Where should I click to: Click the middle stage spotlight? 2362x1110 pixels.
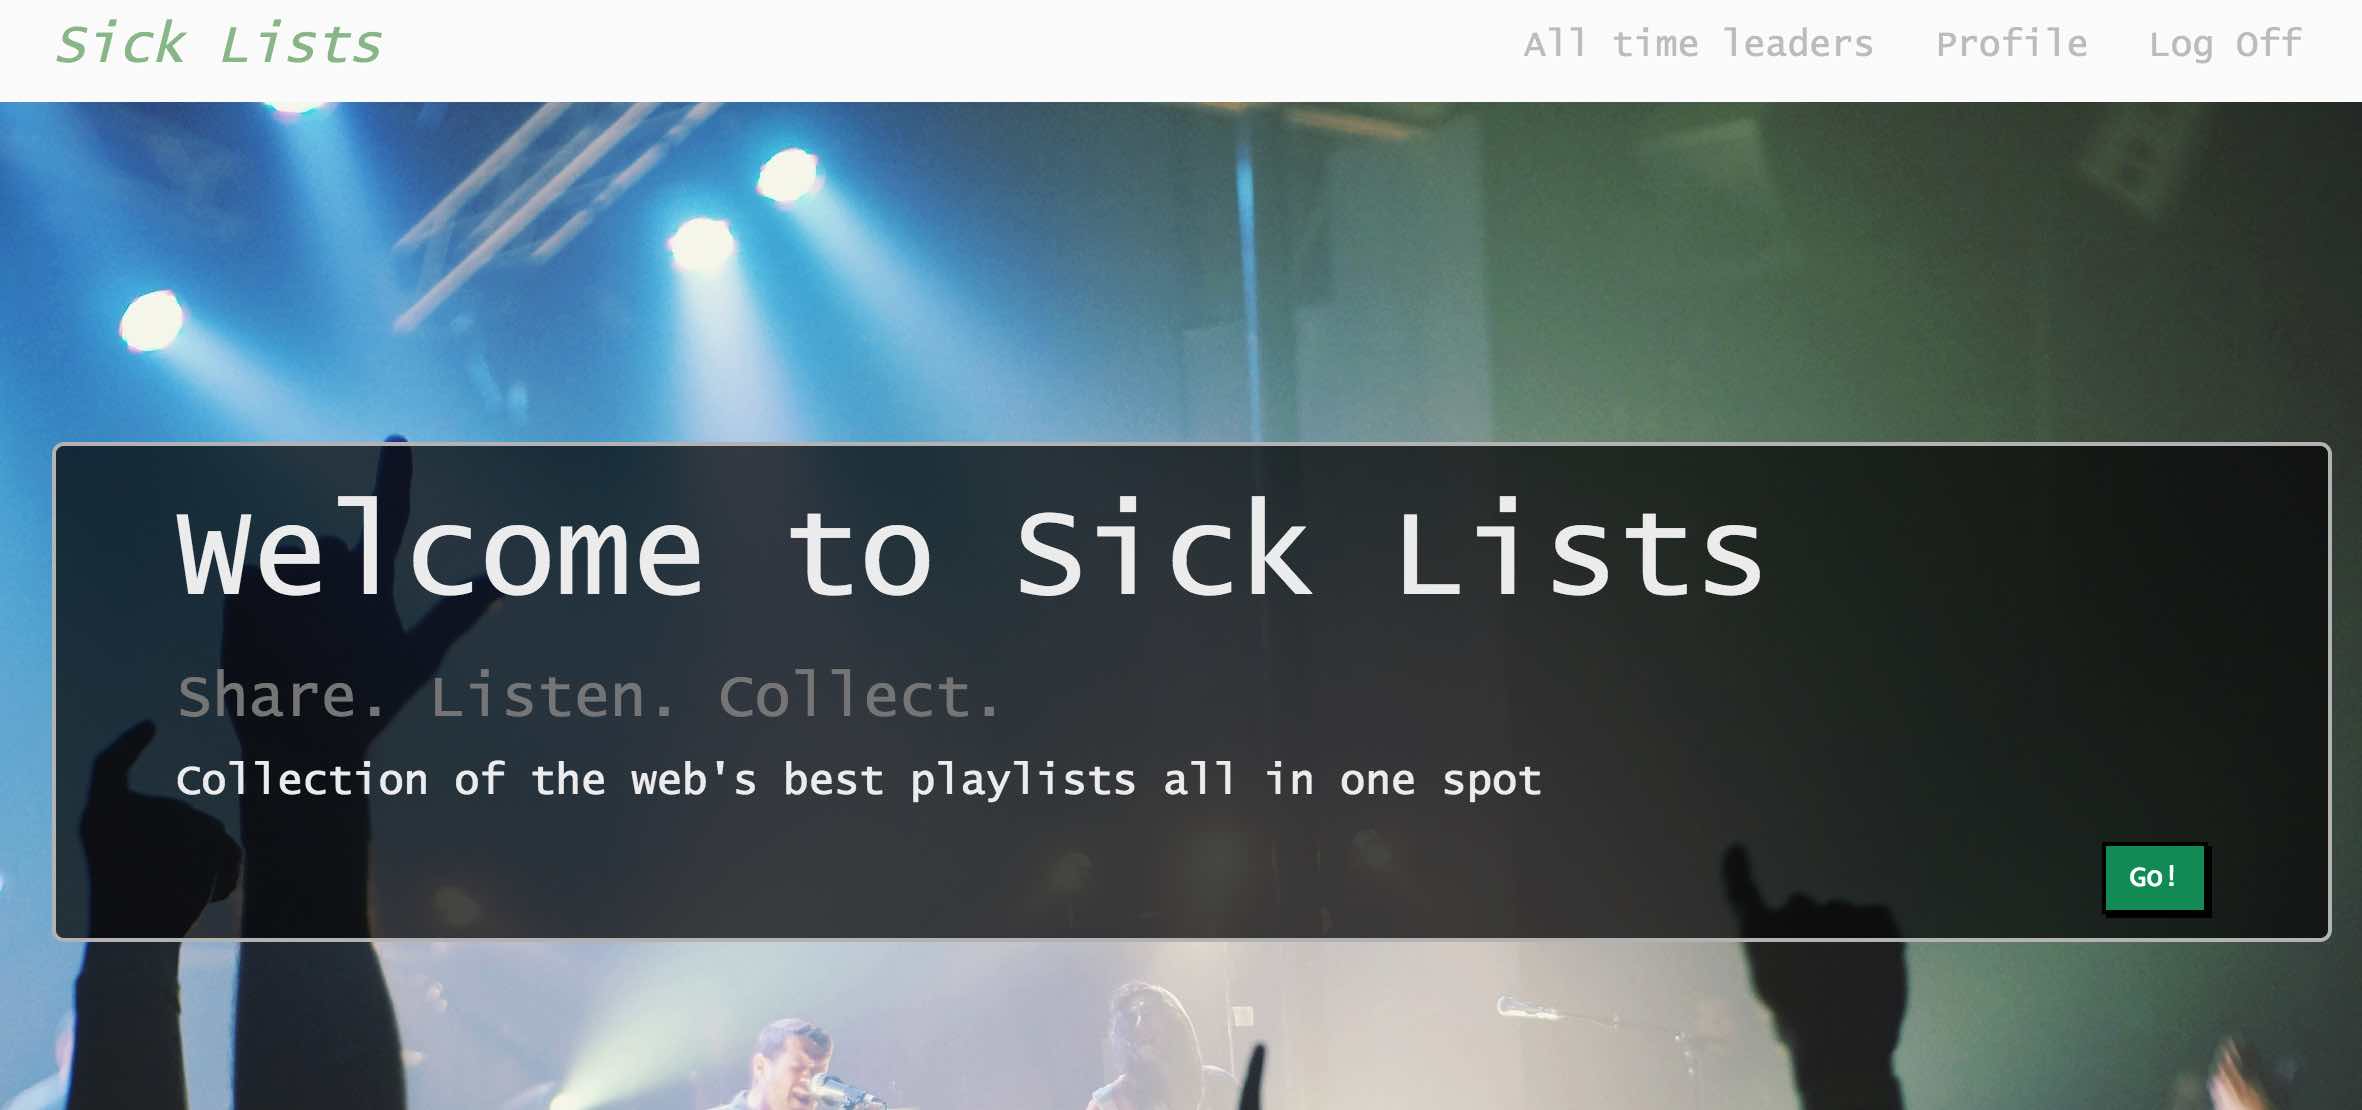(701, 244)
